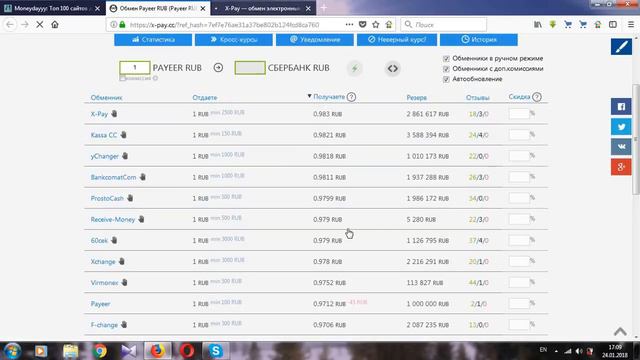Sort by Резерв column header
Viewport: 640px width, 360px height.
tap(416, 98)
